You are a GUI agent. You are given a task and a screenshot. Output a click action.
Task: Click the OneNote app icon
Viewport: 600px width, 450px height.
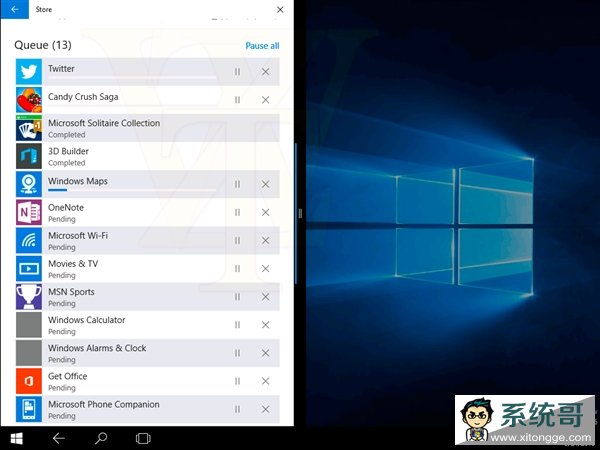(x=29, y=212)
